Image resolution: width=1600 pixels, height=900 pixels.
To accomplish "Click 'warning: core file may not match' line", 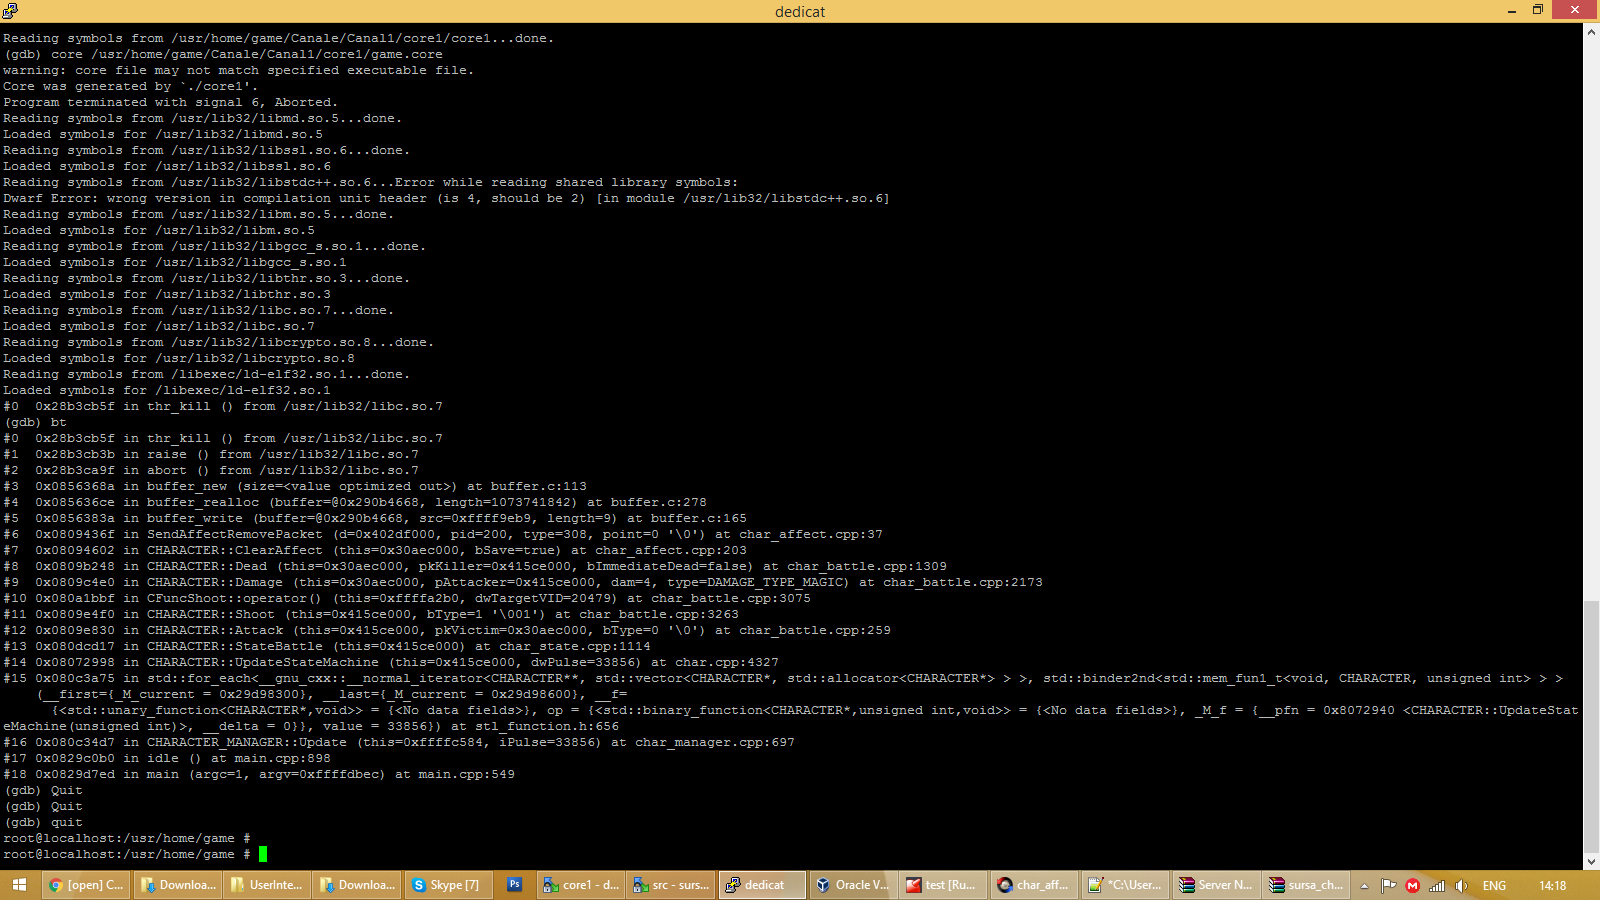I will [238, 70].
